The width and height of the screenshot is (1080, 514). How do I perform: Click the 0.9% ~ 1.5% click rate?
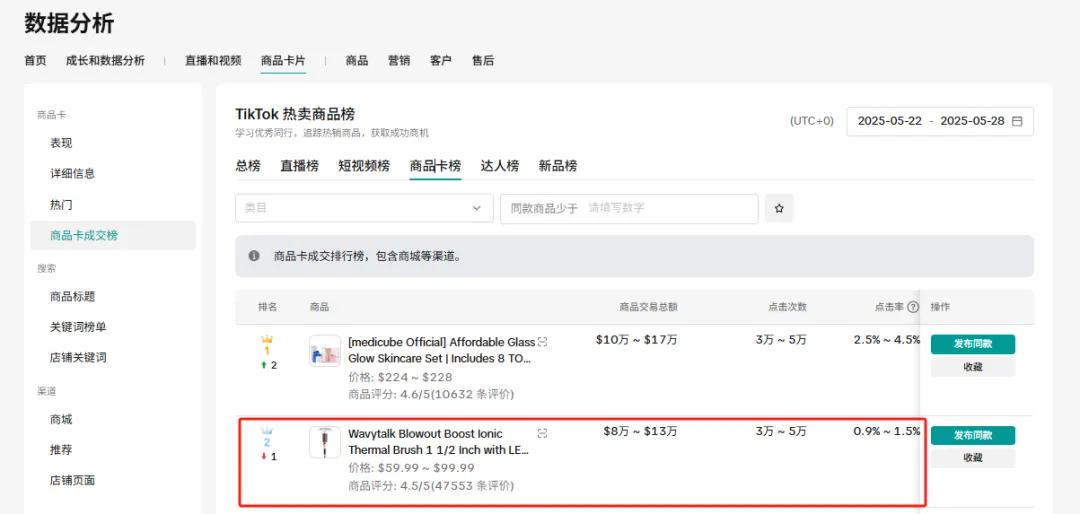coord(886,432)
